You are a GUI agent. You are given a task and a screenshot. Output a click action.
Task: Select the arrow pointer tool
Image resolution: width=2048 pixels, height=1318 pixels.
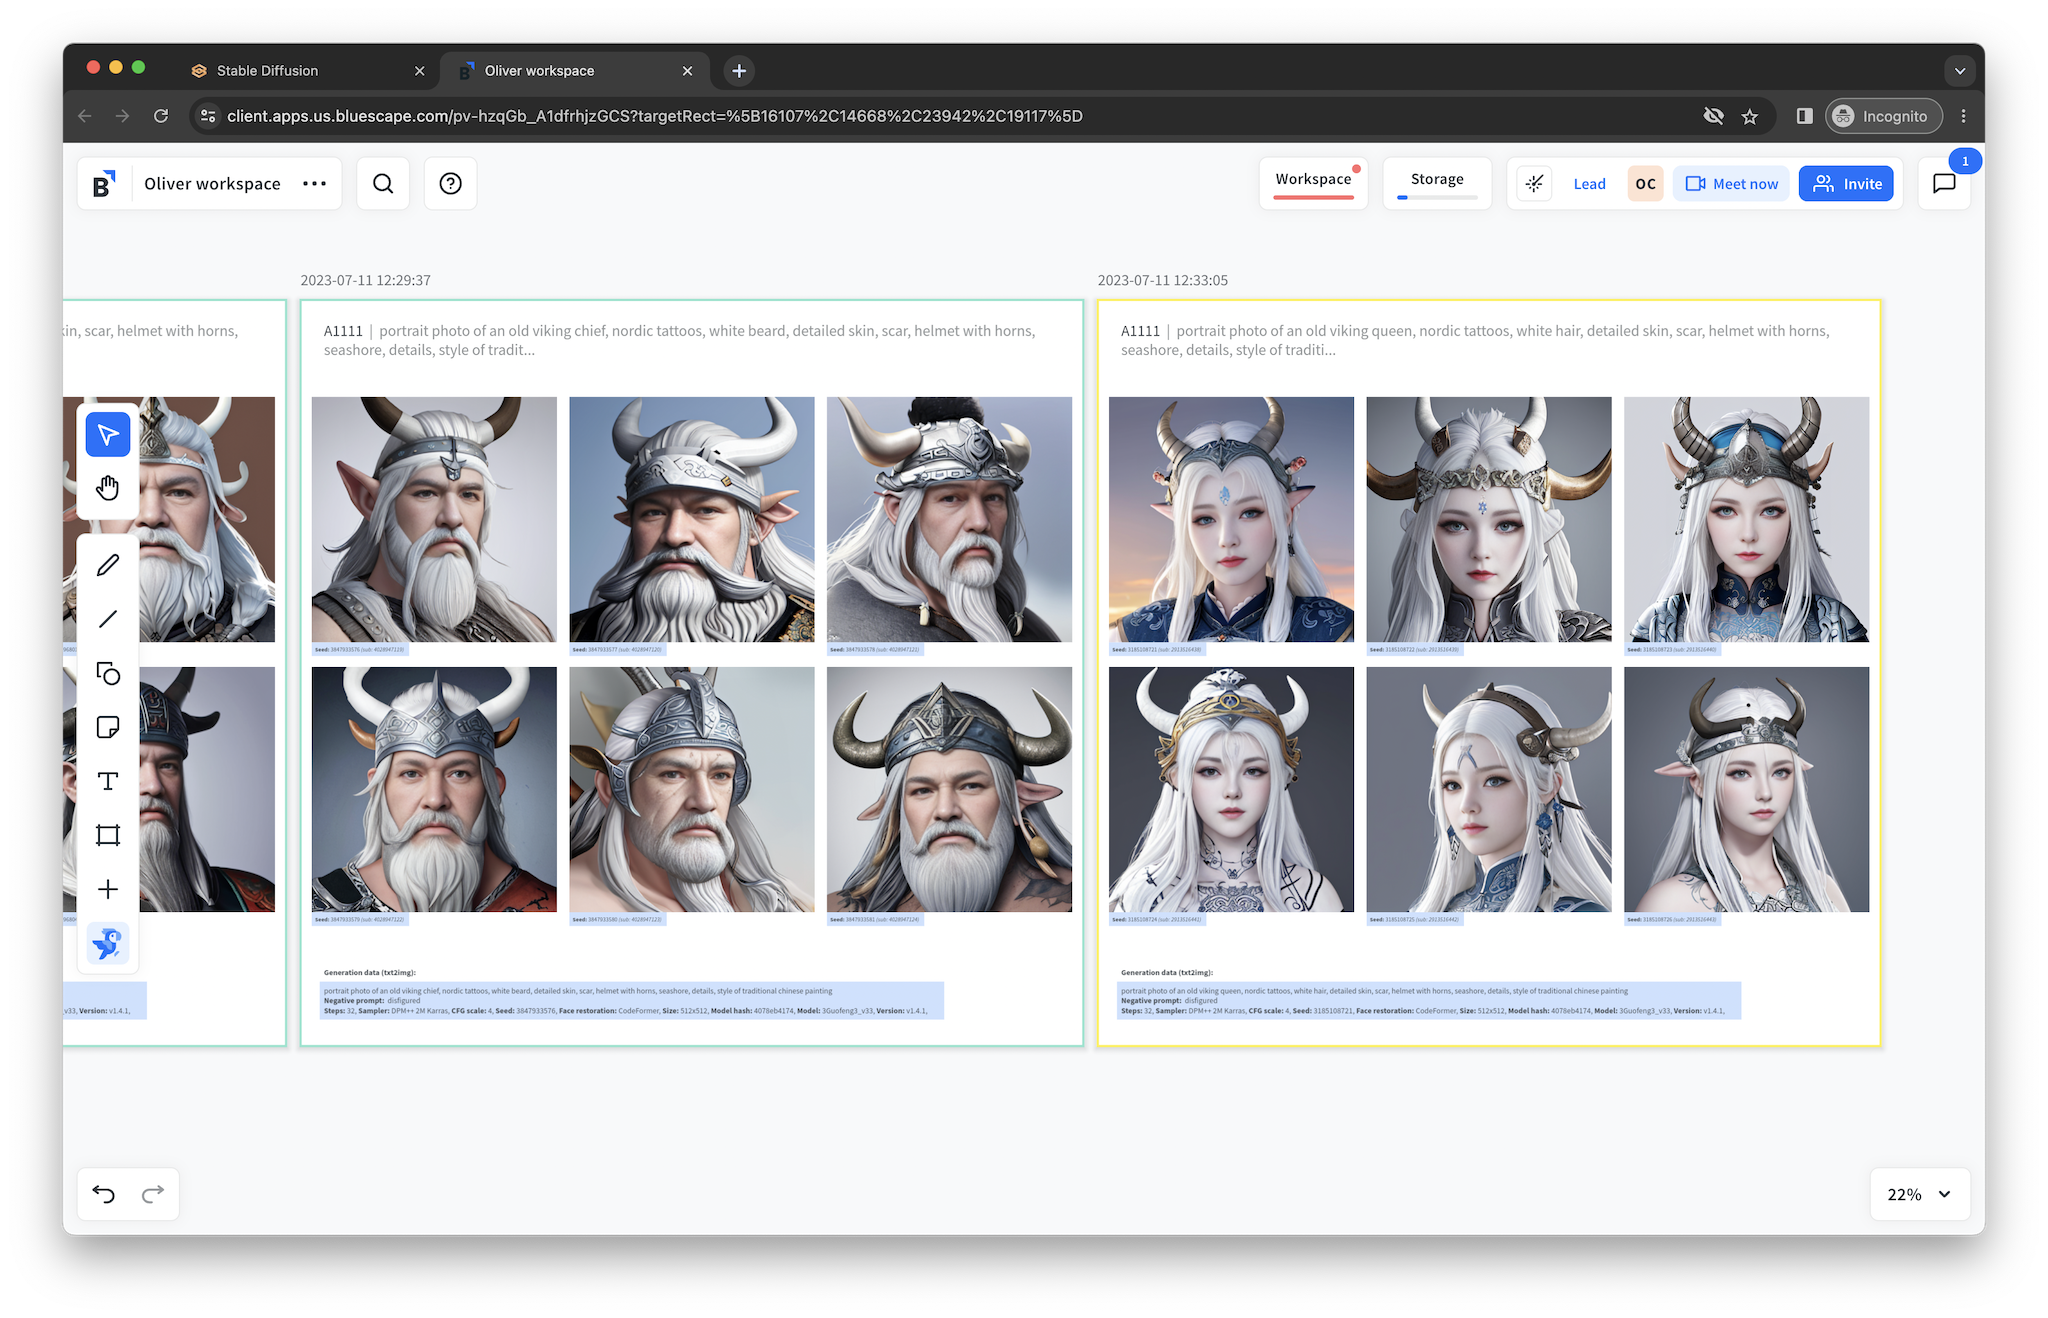(108, 435)
